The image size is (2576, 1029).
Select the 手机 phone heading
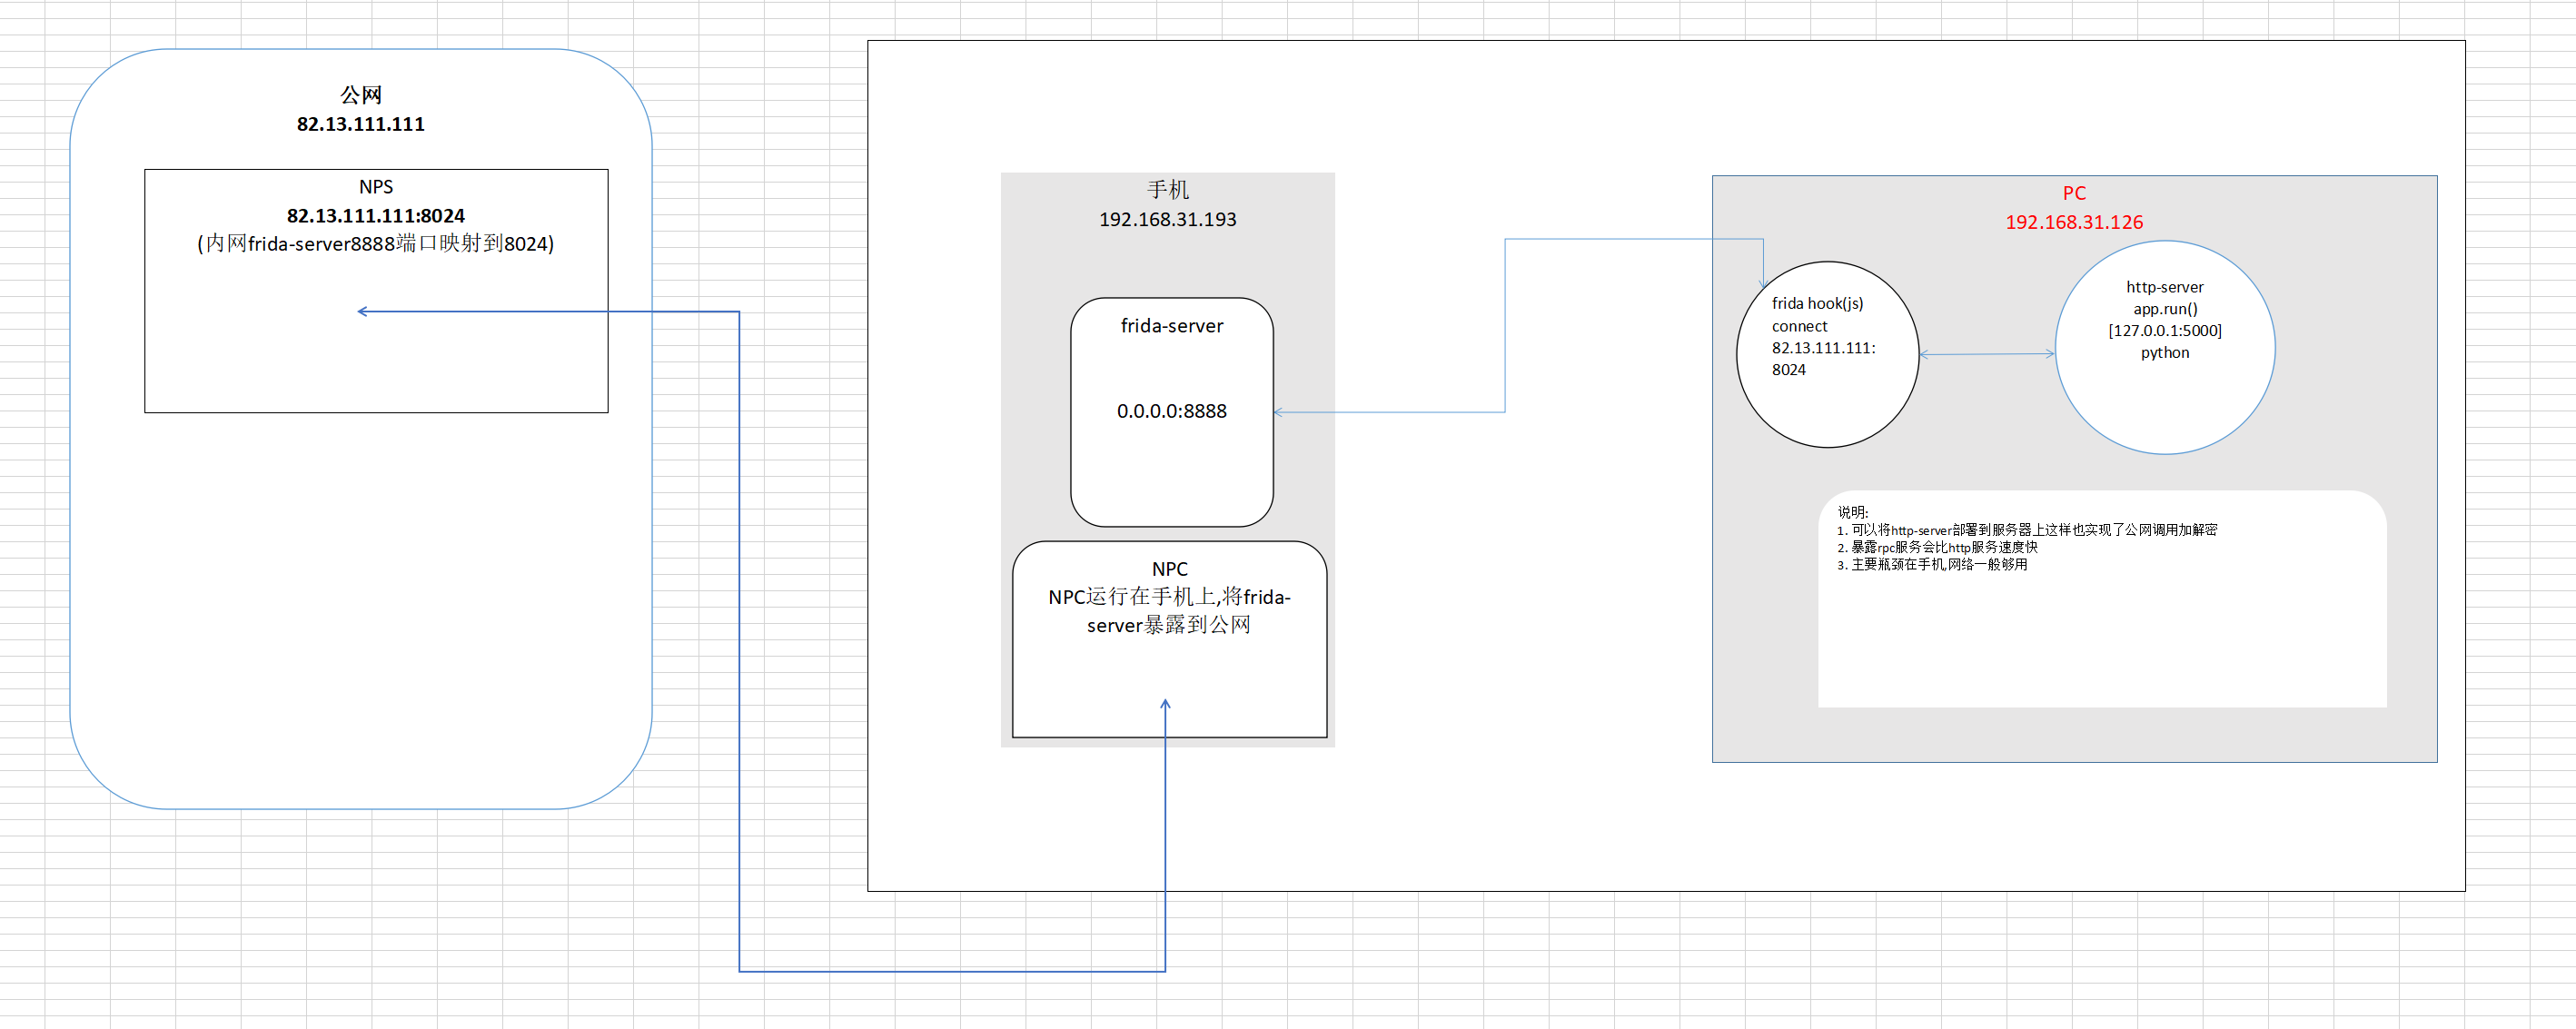click(x=1168, y=190)
